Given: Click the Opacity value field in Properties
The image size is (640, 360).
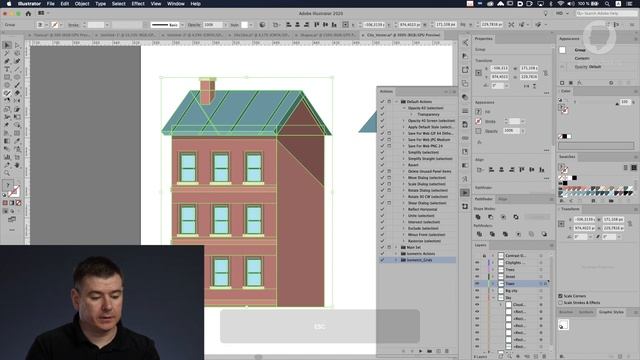Looking at the screenshot, I should 510,131.
